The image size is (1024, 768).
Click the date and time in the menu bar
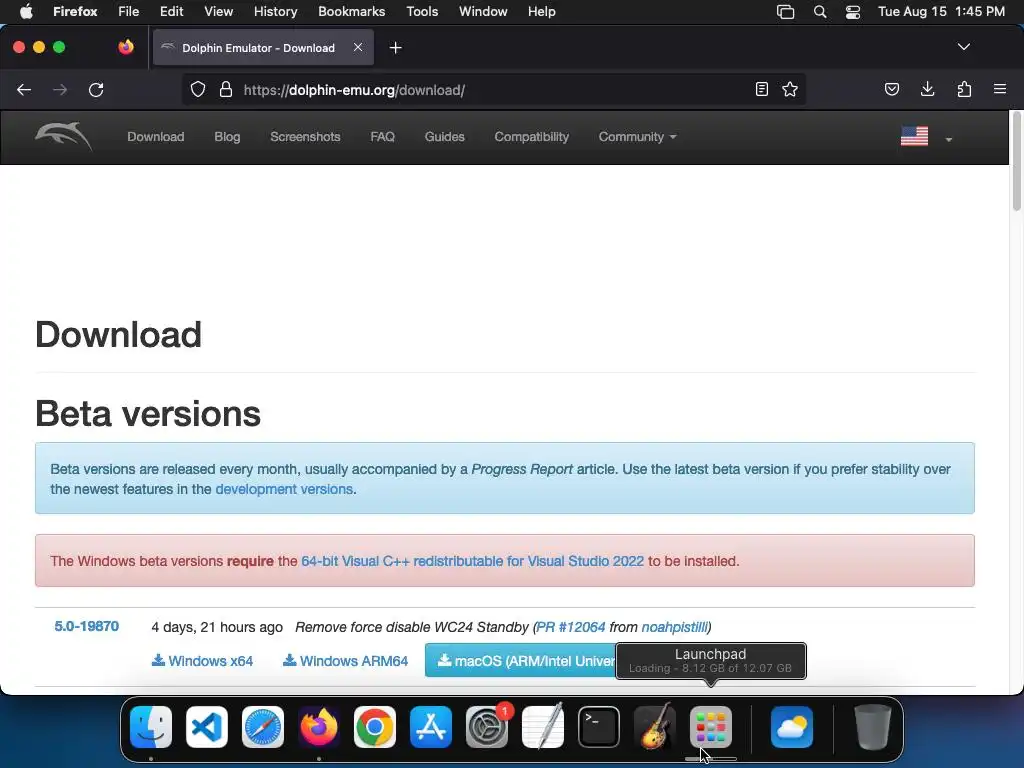pyautogui.click(x=941, y=12)
